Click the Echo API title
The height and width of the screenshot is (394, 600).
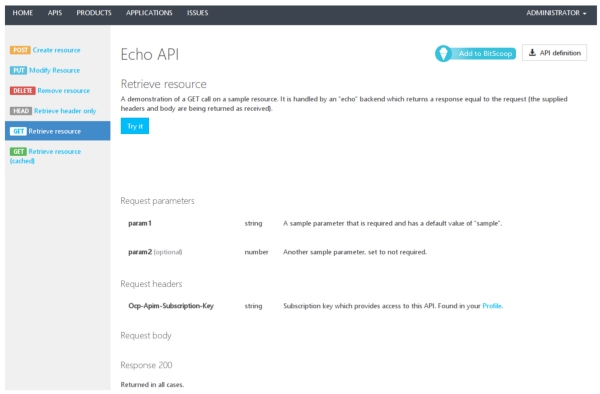click(x=150, y=54)
